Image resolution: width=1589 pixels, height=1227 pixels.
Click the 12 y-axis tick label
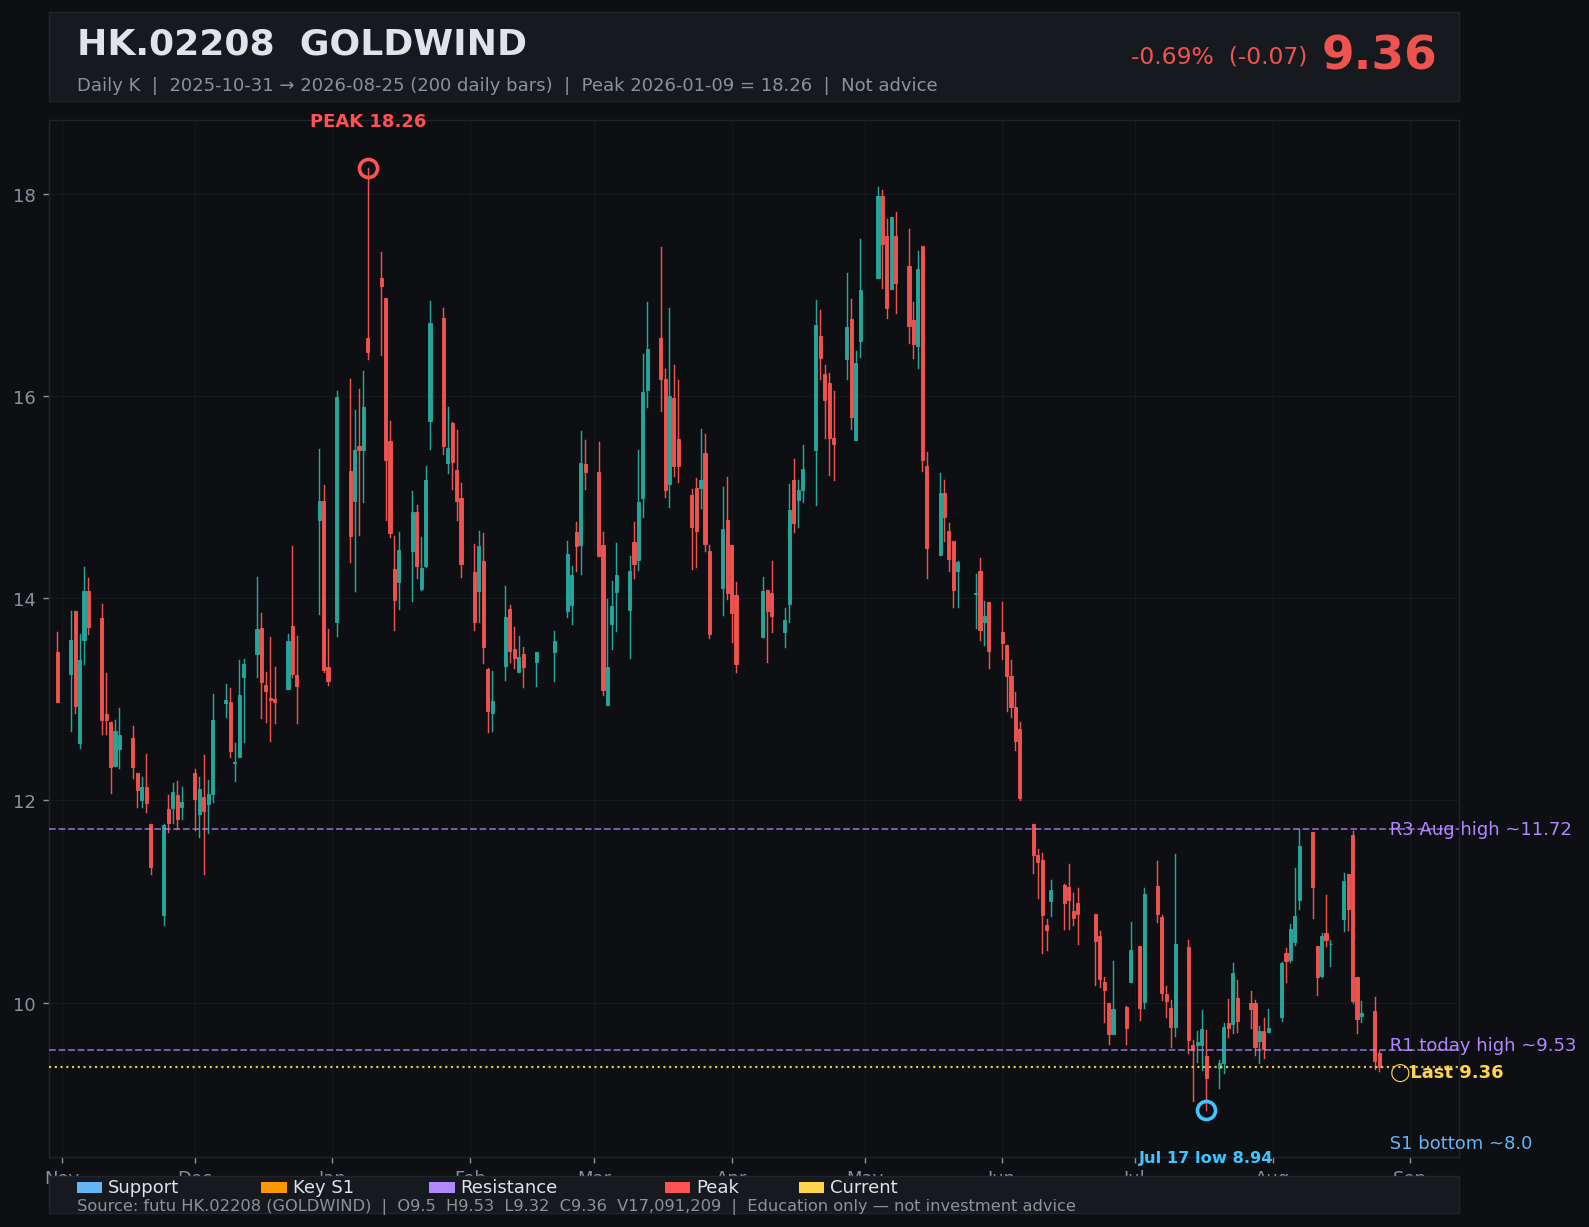[24, 802]
